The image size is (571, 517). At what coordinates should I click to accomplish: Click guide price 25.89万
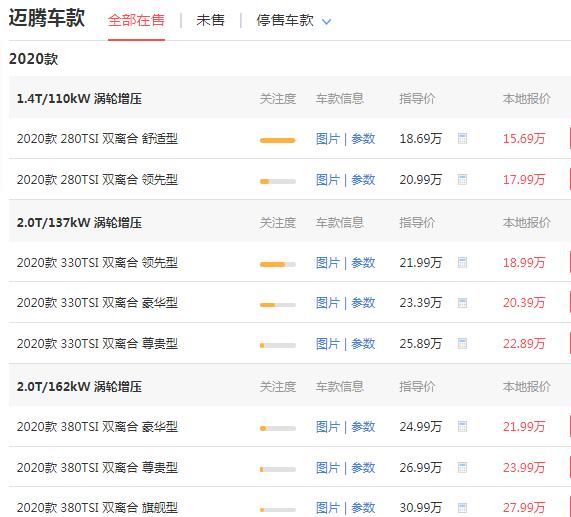point(421,343)
